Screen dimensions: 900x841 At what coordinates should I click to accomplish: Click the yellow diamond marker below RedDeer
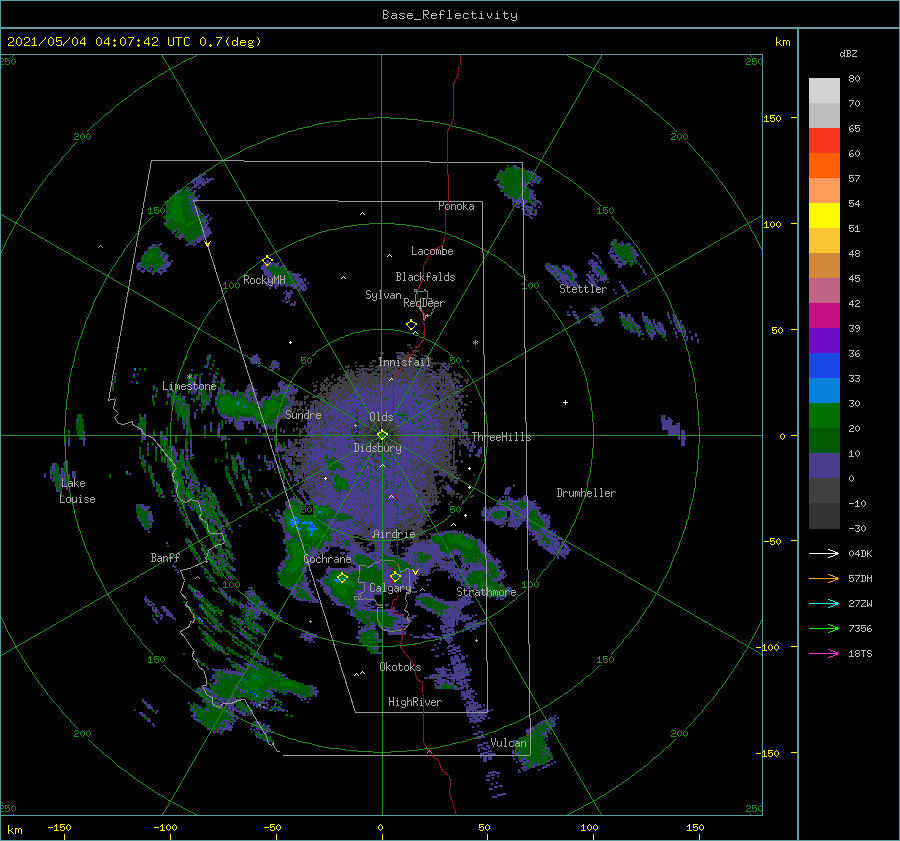(412, 325)
